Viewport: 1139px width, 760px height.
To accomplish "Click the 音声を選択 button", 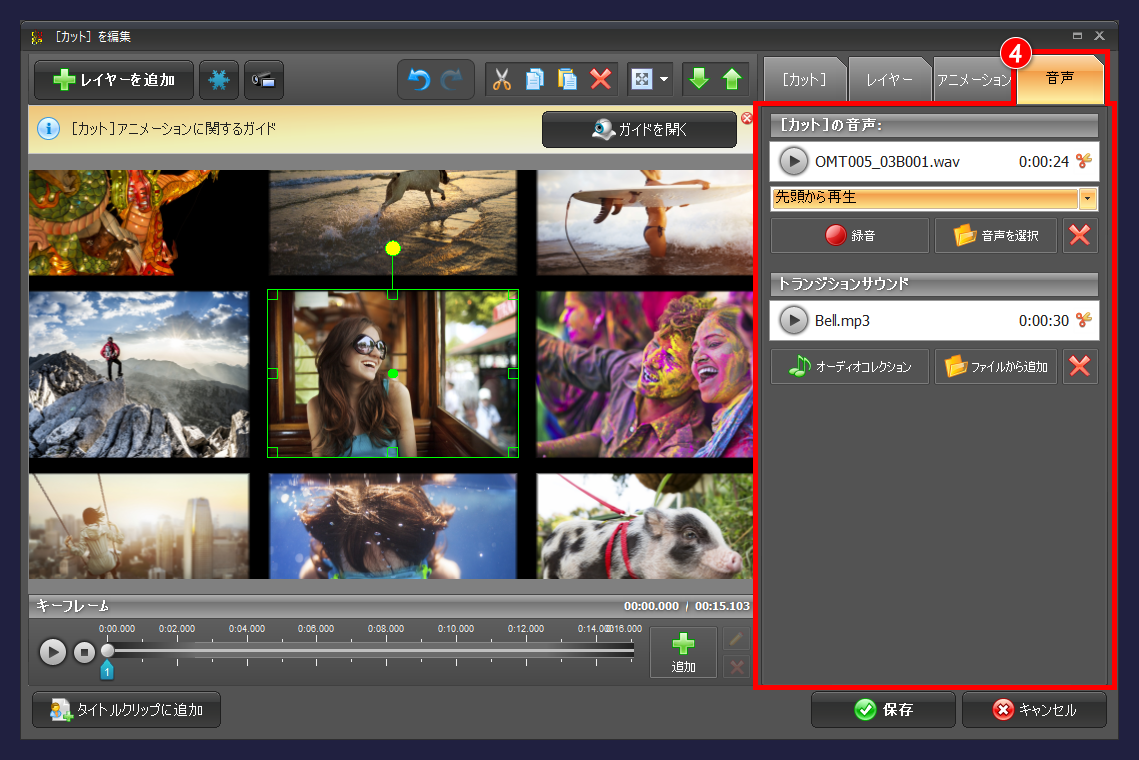I will 995,236.
